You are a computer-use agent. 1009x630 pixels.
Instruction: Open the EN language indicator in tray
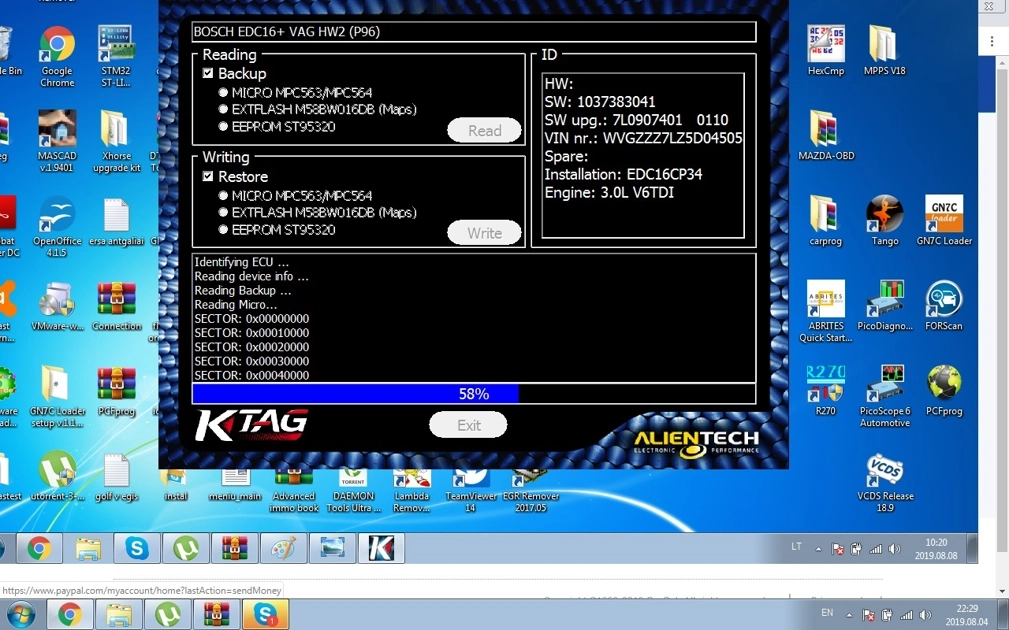point(828,613)
